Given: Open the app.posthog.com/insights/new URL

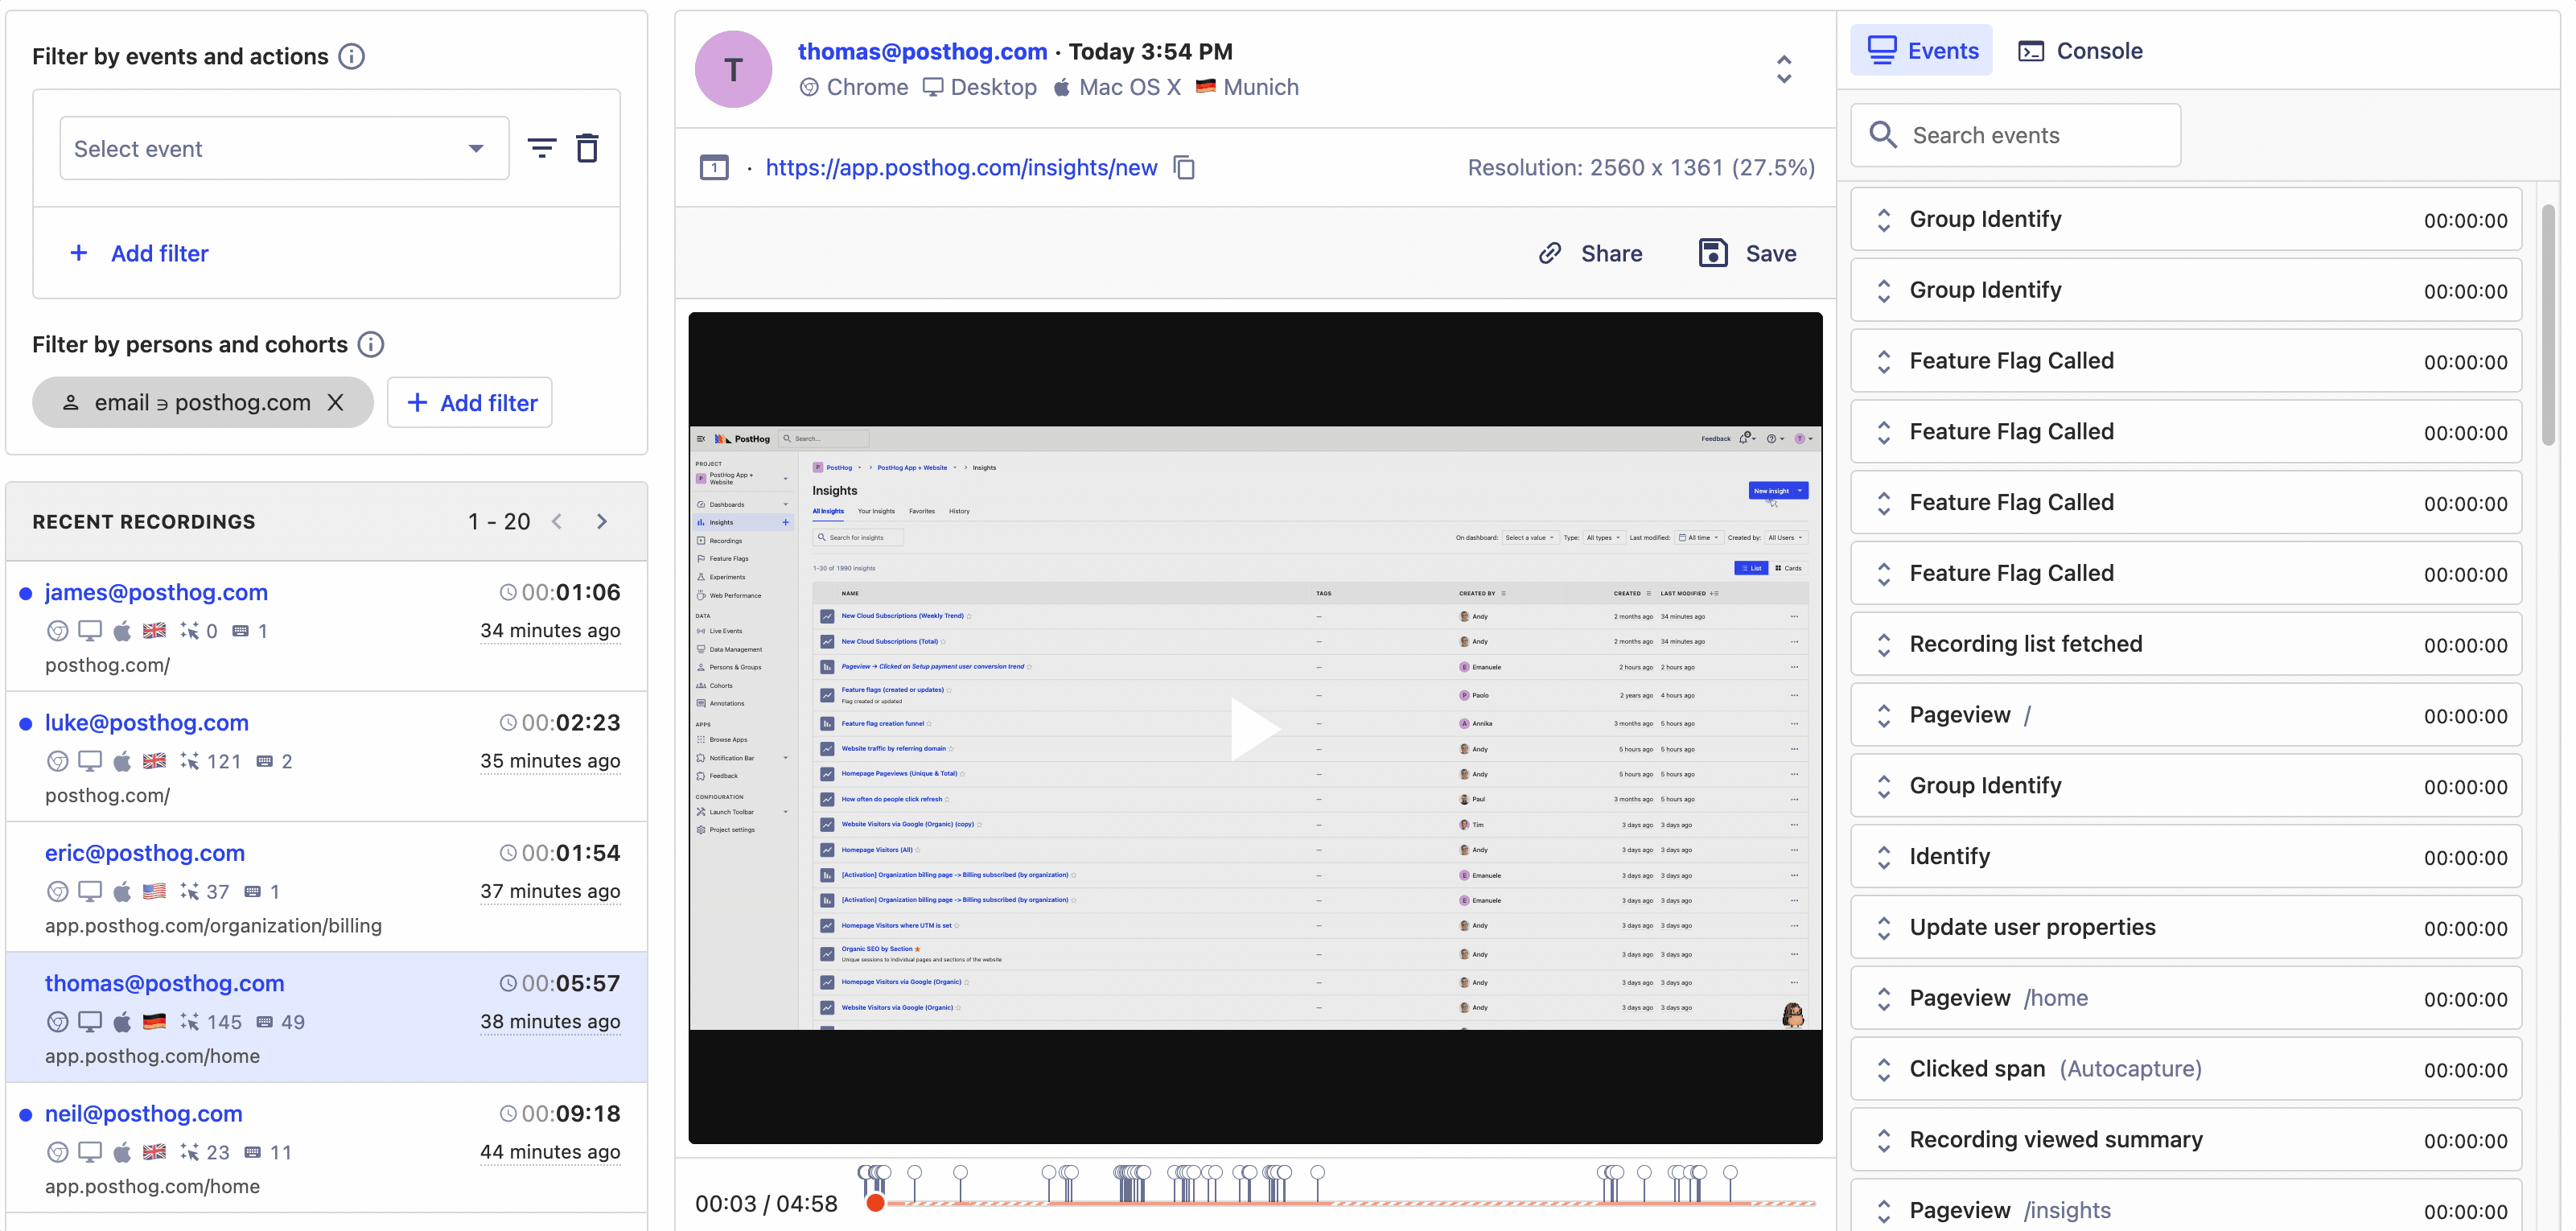Looking at the screenshot, I should (x=961, y=167).
